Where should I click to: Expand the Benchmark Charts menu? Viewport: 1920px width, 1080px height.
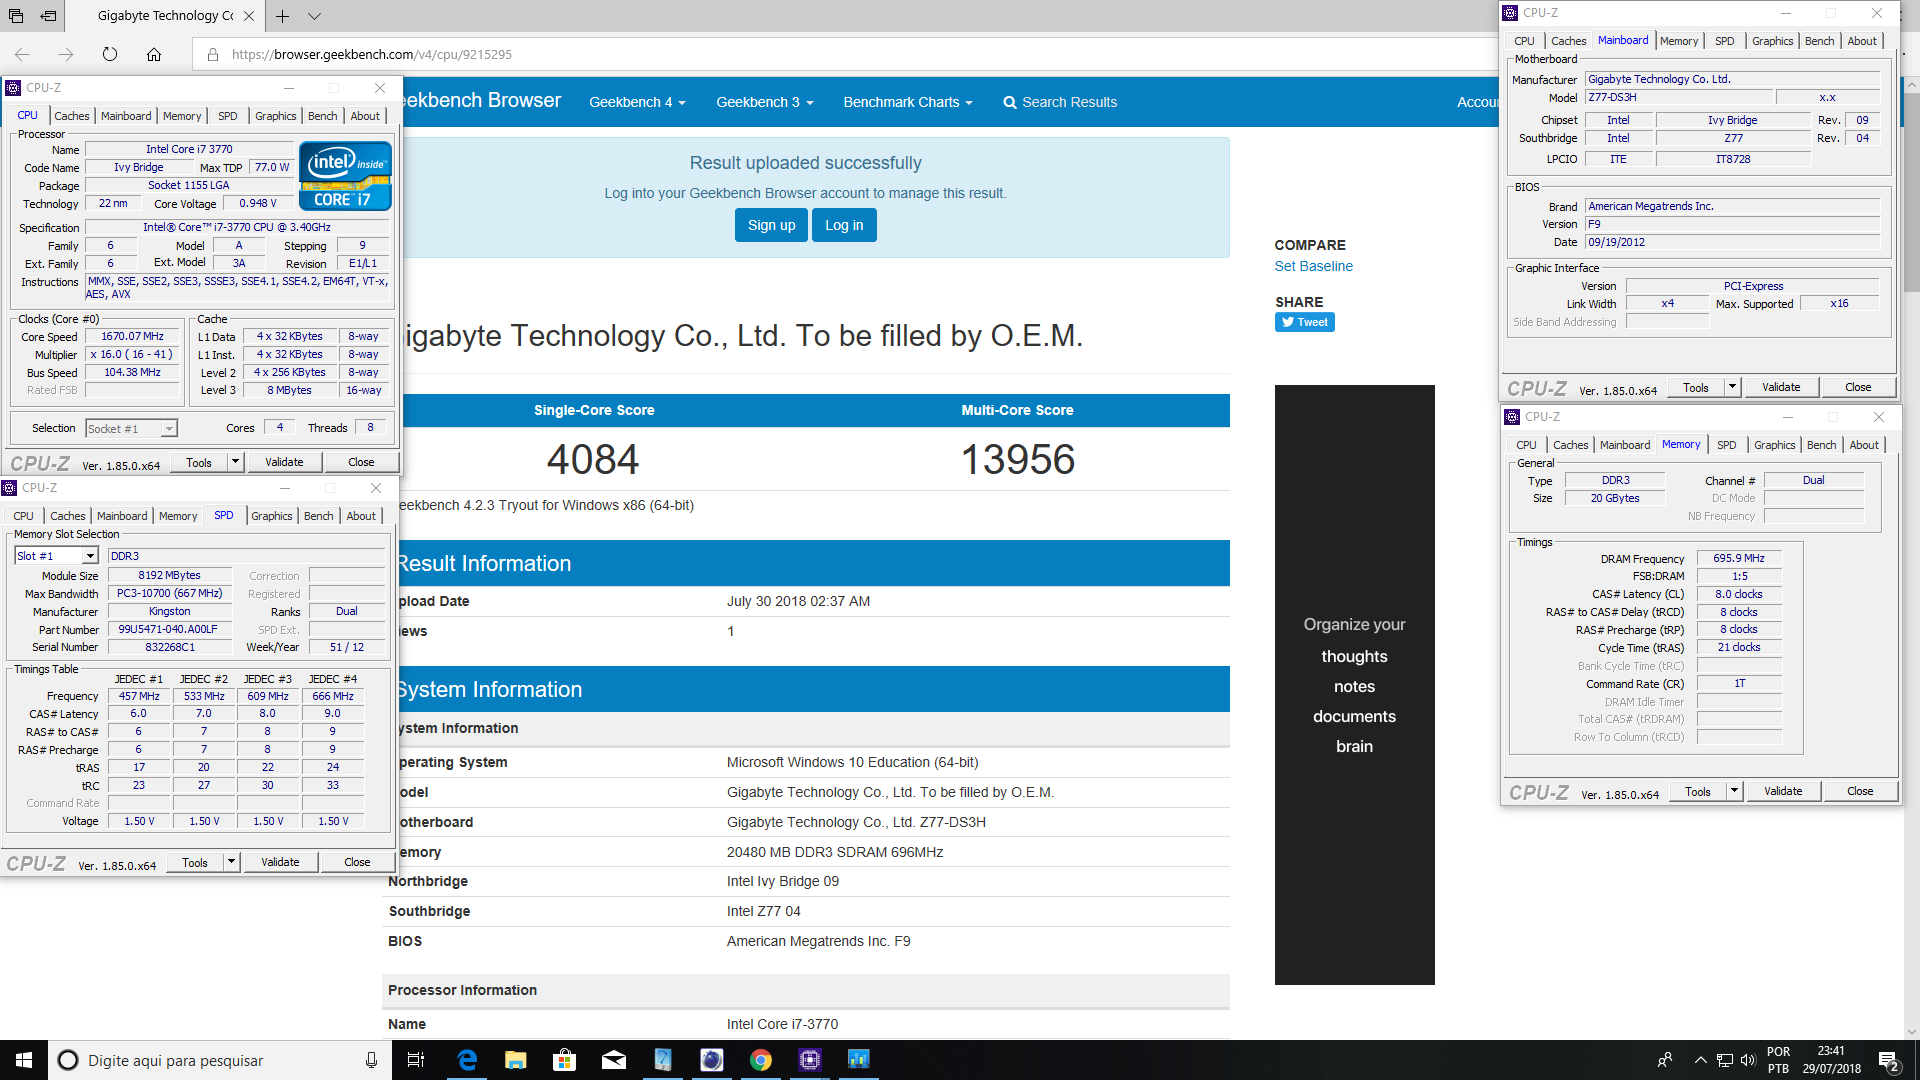(907, 102)
